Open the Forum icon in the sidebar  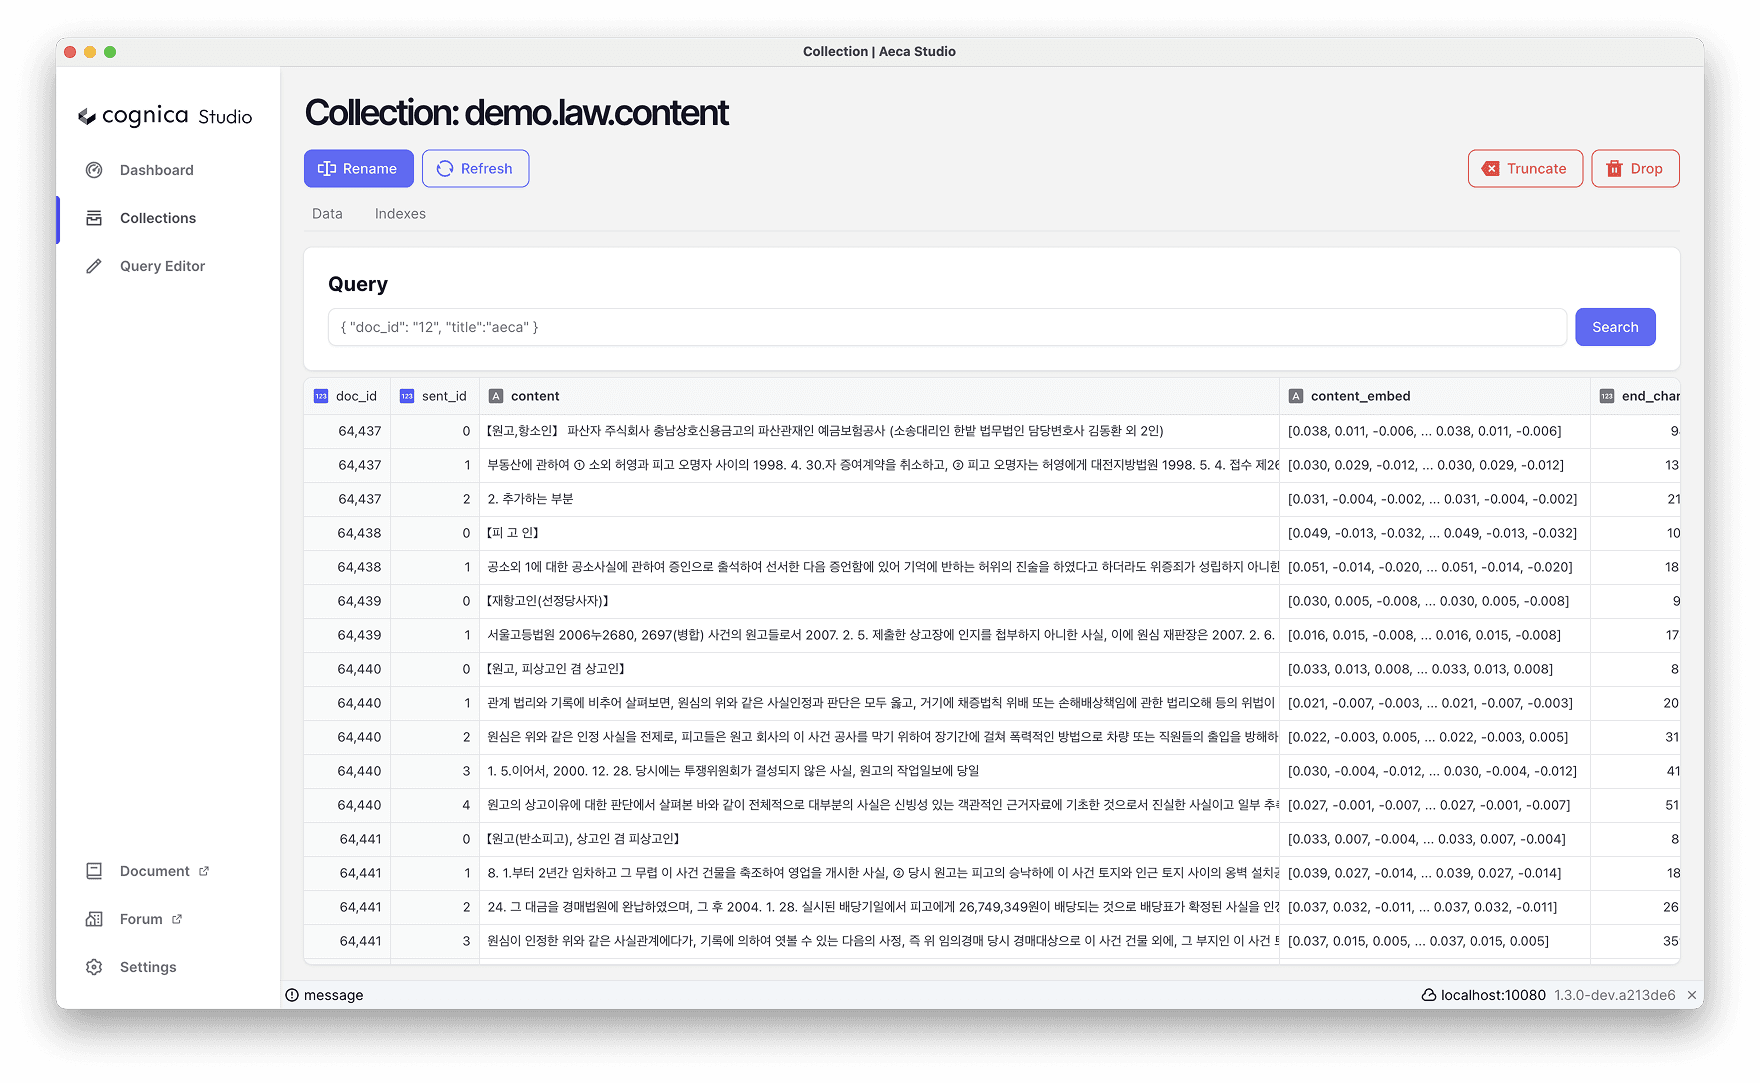[x=93, y=918]
